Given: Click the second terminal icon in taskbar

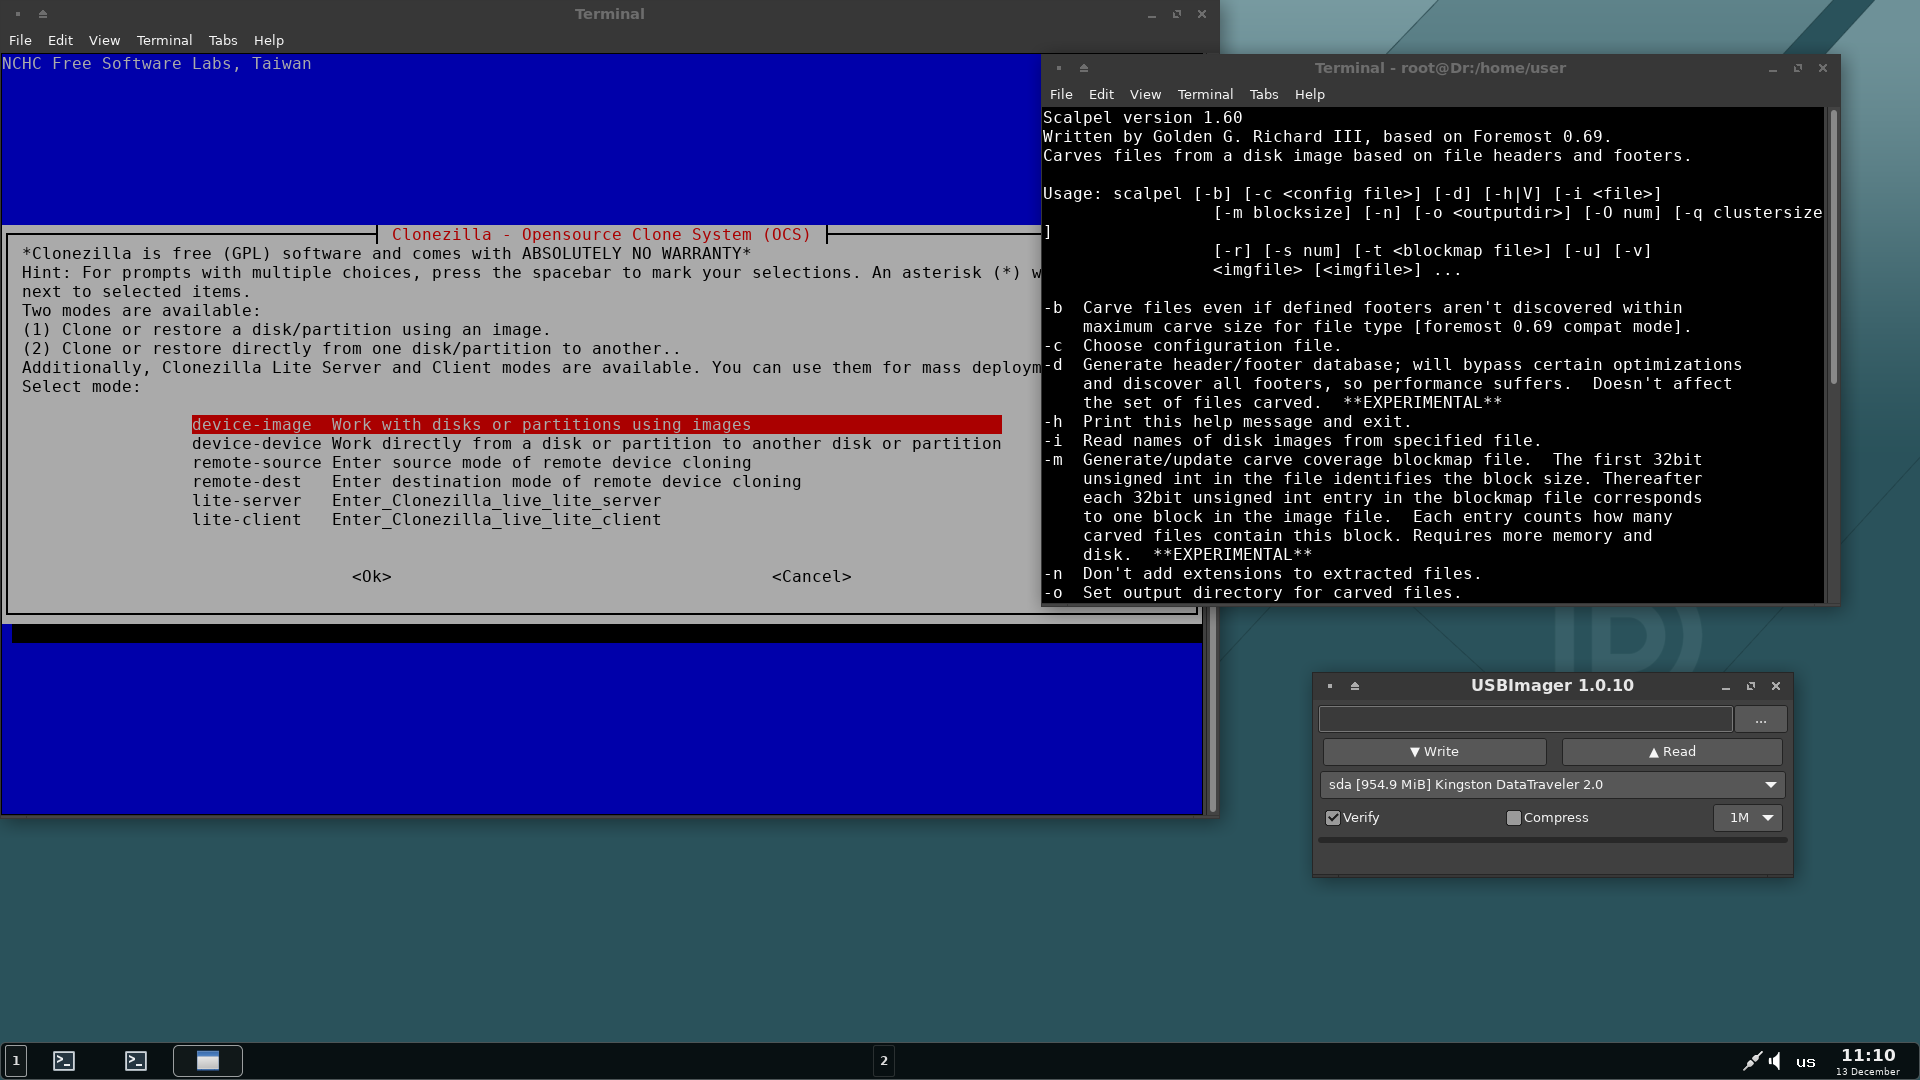Looking at the screenshot, I should coord(136,1061).
